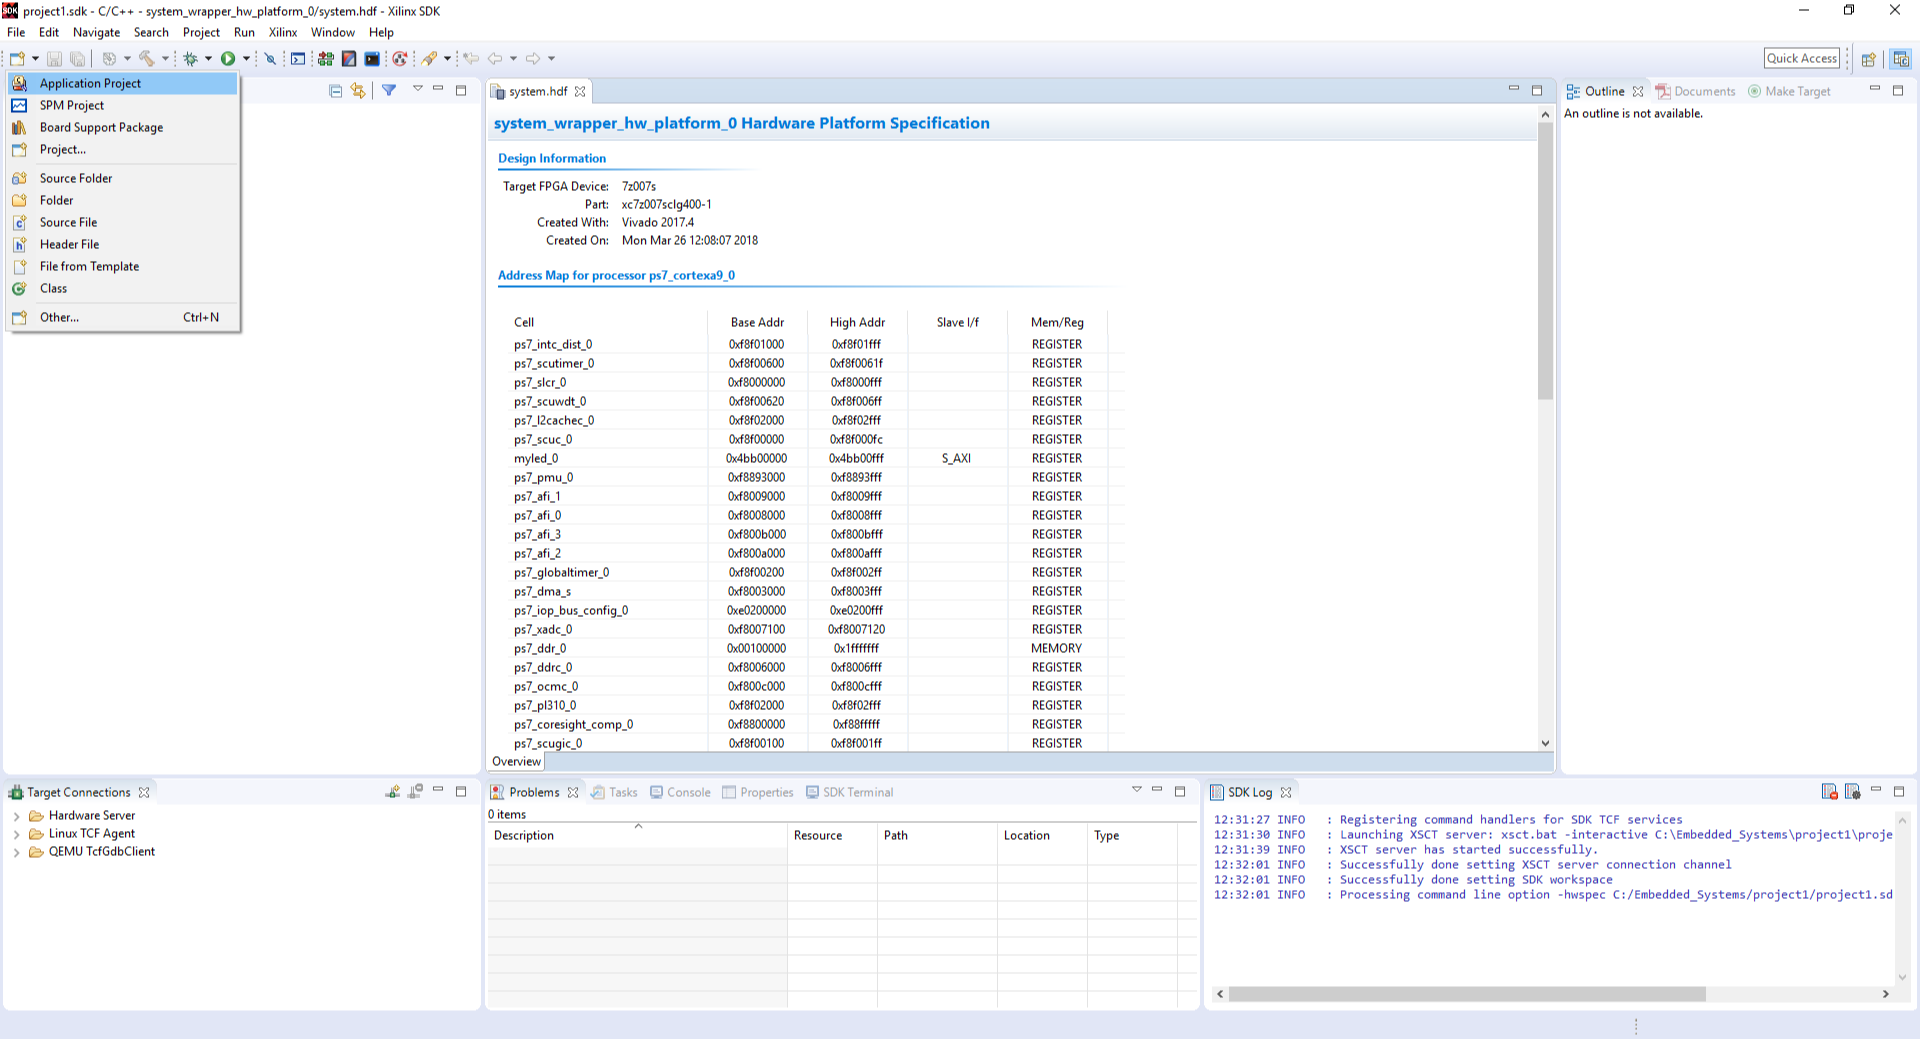Sort Problems by Description column header
This screenshot has width=1920, height=1039.
637,835
